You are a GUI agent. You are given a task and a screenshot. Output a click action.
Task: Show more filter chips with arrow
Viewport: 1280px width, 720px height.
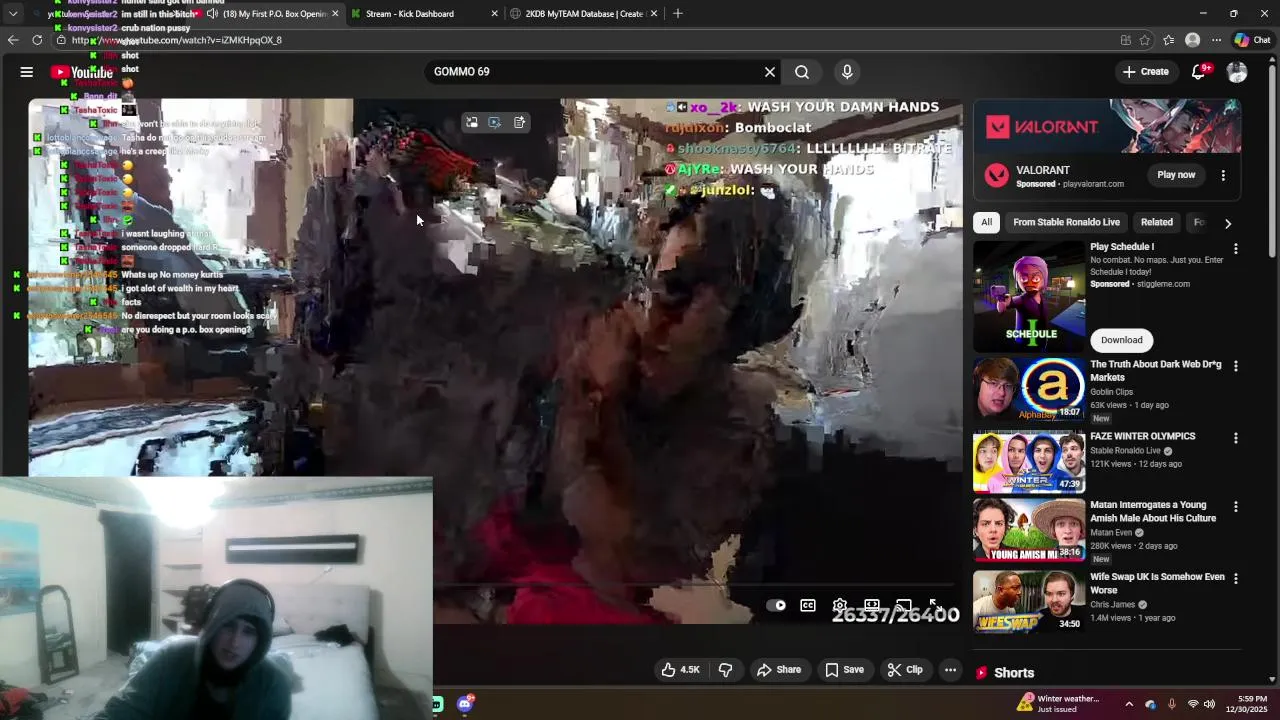pyautogui.click(x=1228, y=223)
